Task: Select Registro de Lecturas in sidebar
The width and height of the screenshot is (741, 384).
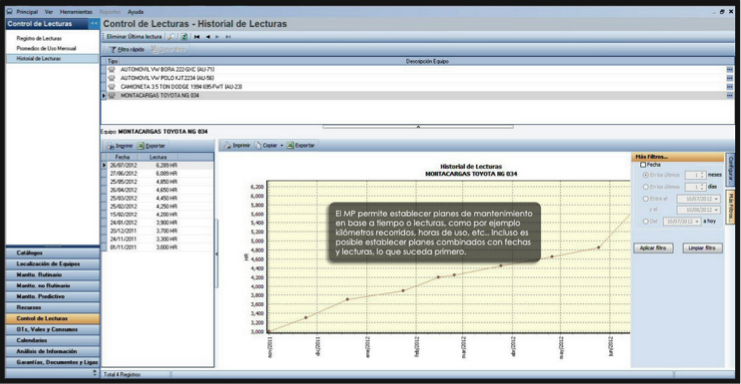Action: click(39, 38)
